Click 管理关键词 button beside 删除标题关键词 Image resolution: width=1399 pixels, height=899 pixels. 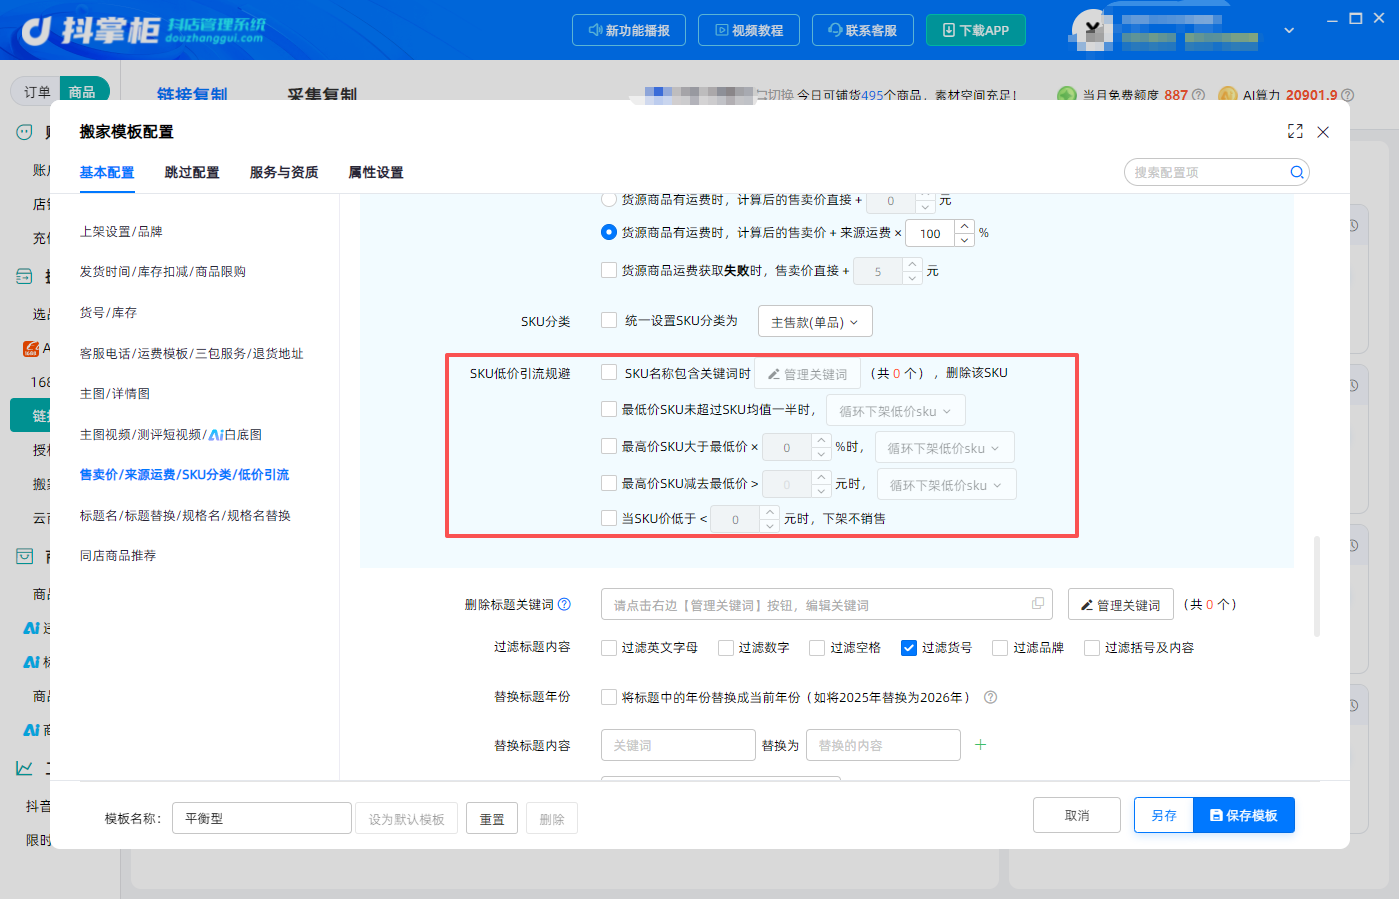1120,604
